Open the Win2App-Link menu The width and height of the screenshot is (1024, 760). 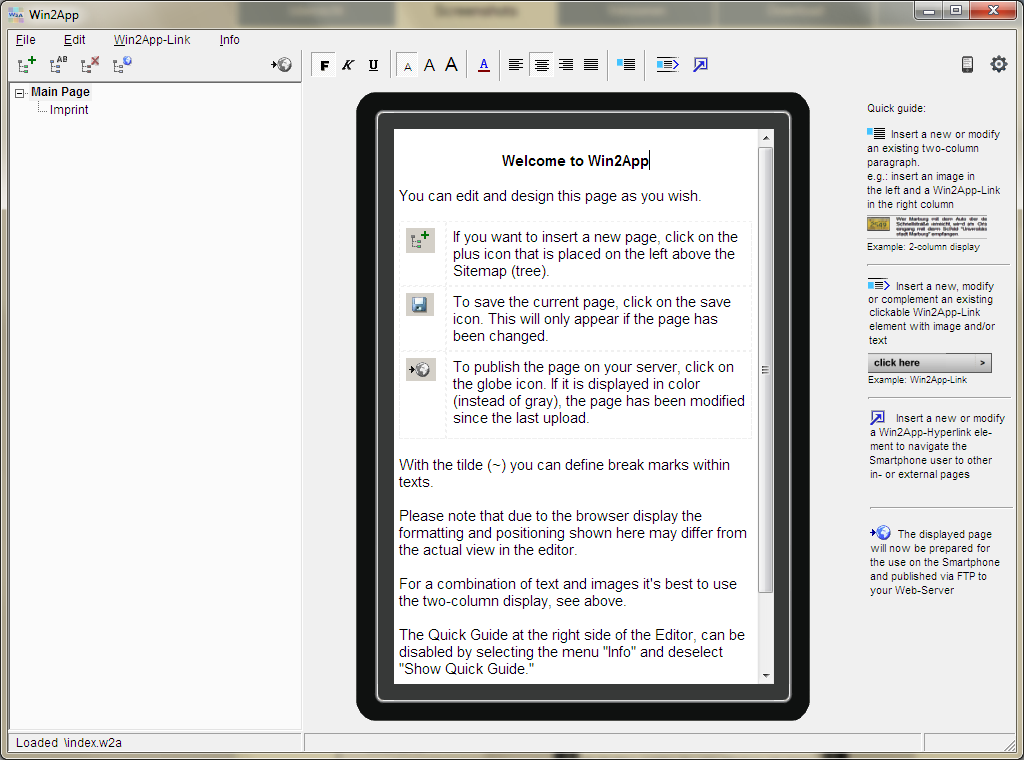coord(152,40)
